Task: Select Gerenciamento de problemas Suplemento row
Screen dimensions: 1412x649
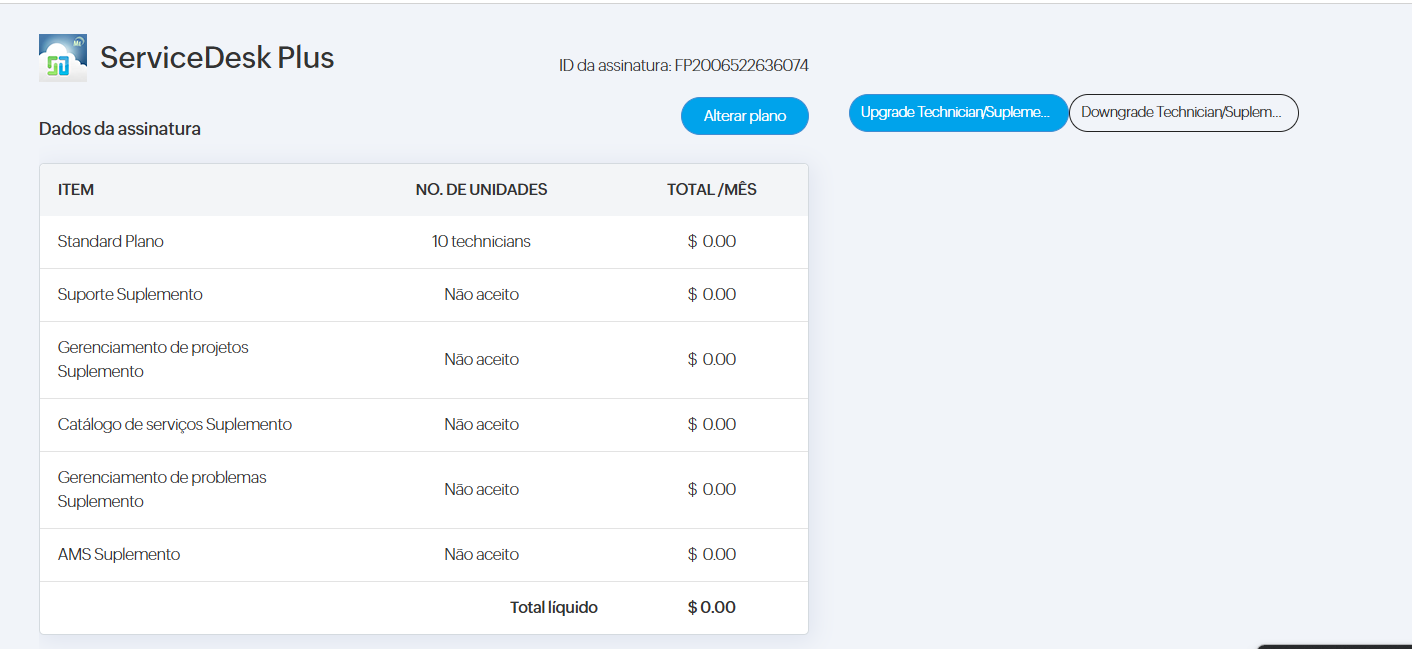Action: (162, 490)
